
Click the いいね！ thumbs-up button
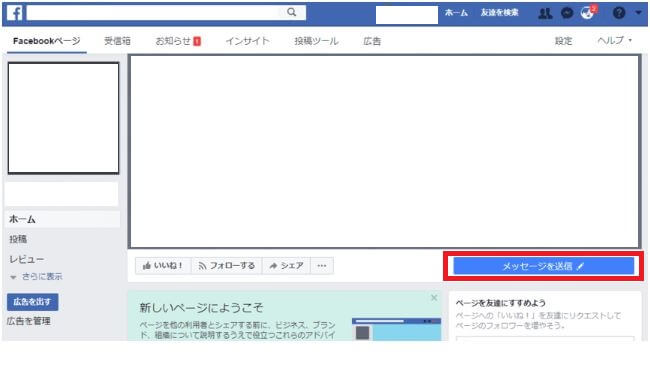(163, 266)
